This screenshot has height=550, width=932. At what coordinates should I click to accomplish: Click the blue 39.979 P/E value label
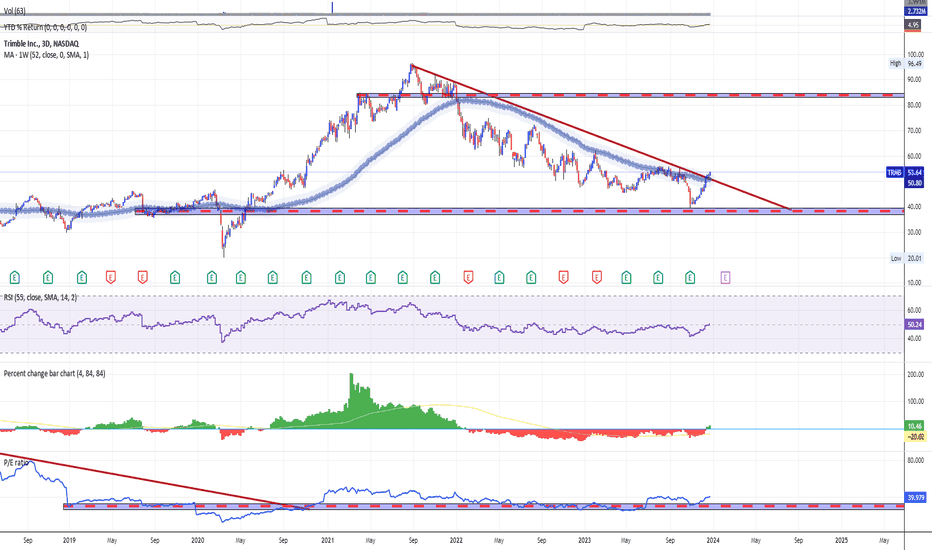click(x=915, y=497)
